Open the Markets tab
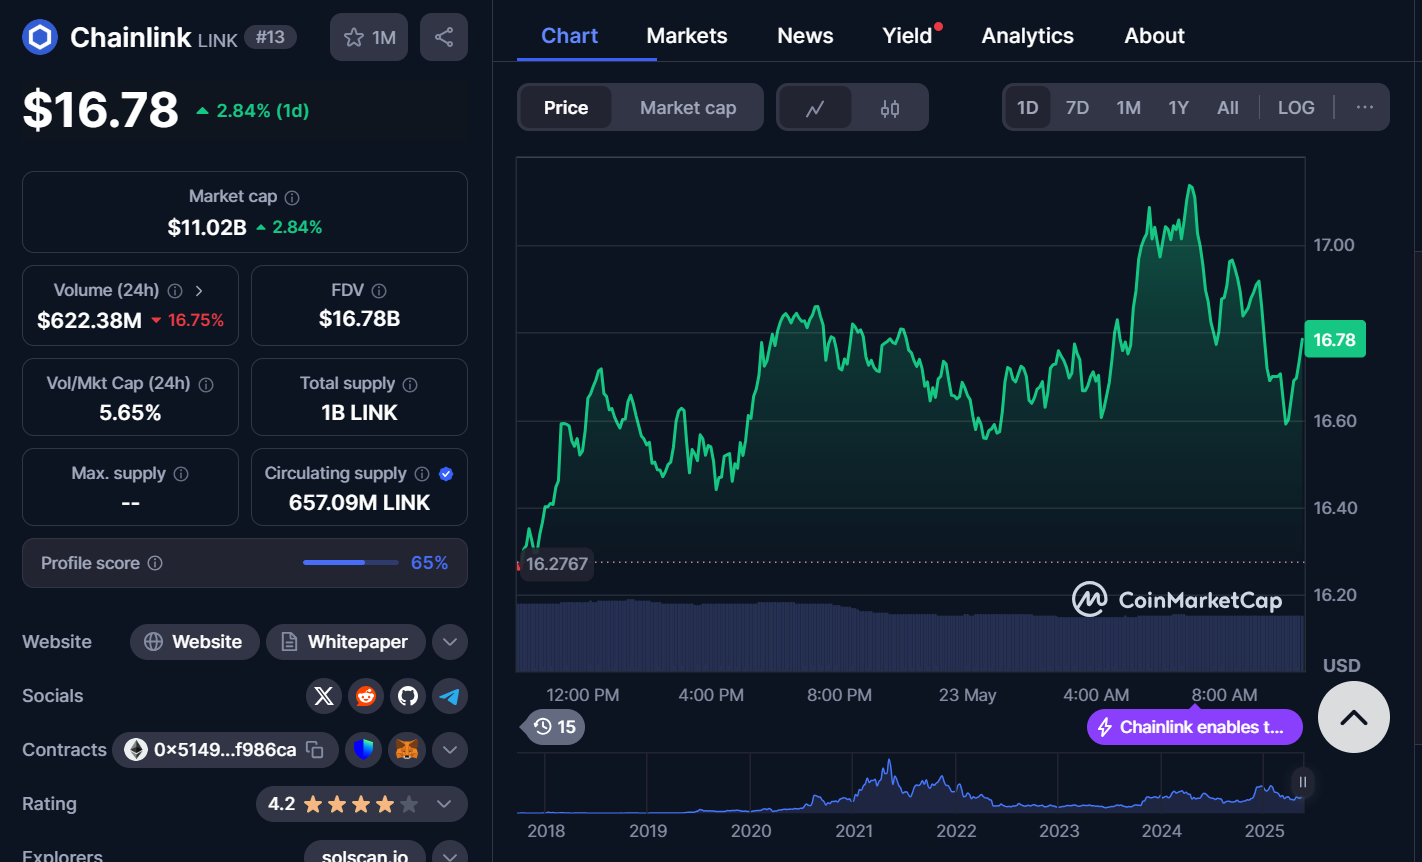Viewport: 1422px width, 862px height. click(687, 36)
